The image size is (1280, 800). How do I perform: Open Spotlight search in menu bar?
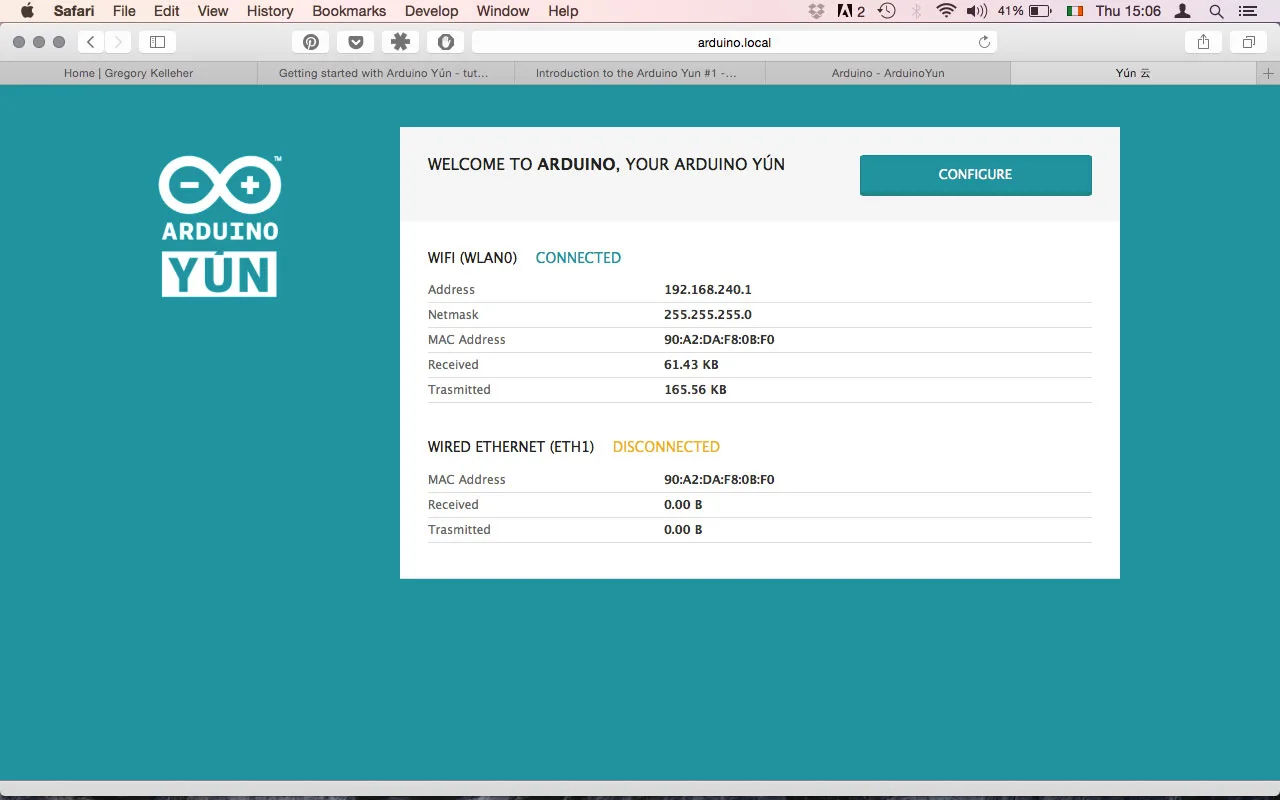point(1216,11)
